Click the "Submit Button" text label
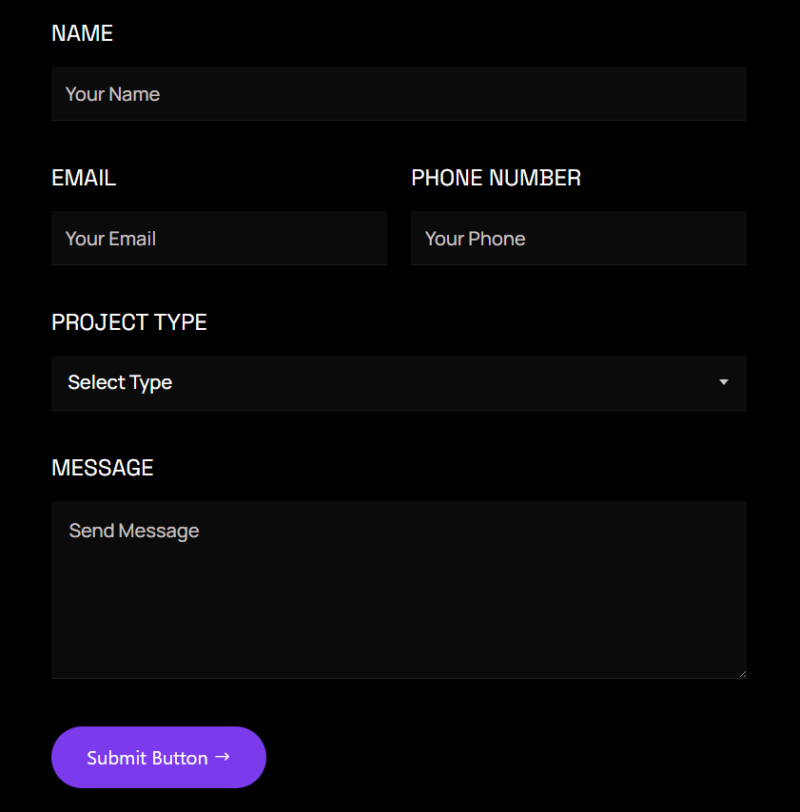 click(x=147, y=758)
